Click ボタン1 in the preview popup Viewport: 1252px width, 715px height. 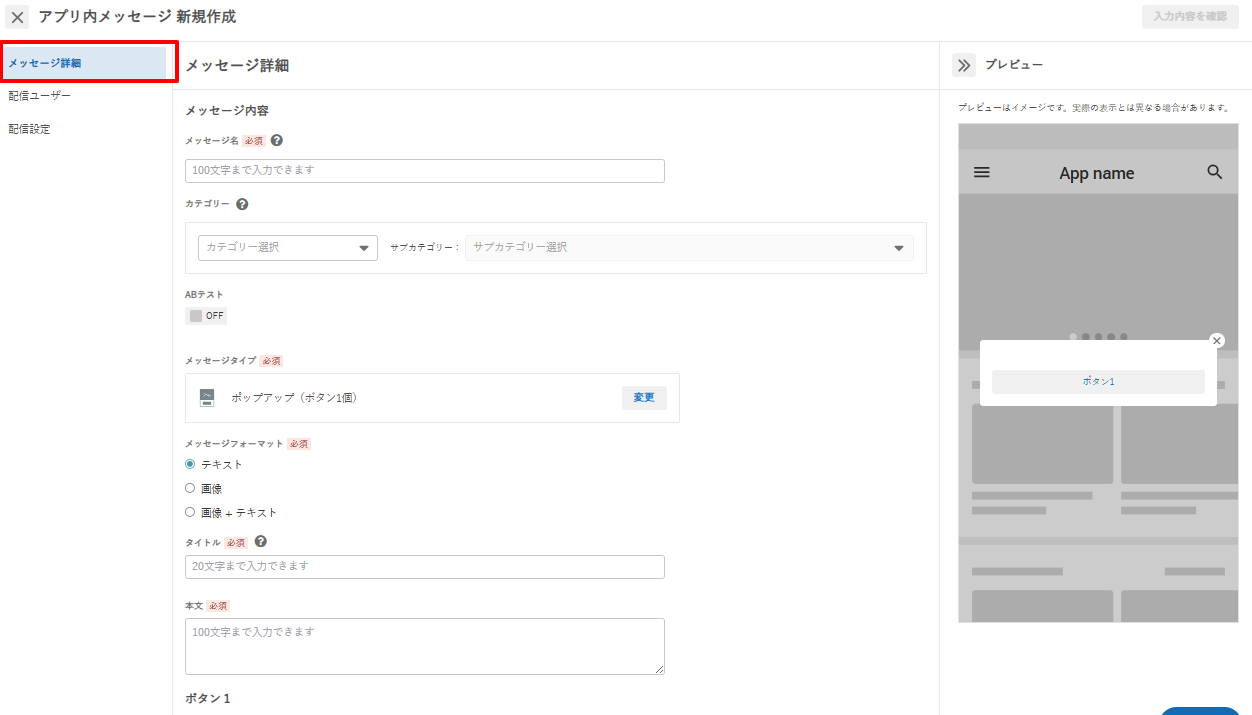click(1098, 382)
